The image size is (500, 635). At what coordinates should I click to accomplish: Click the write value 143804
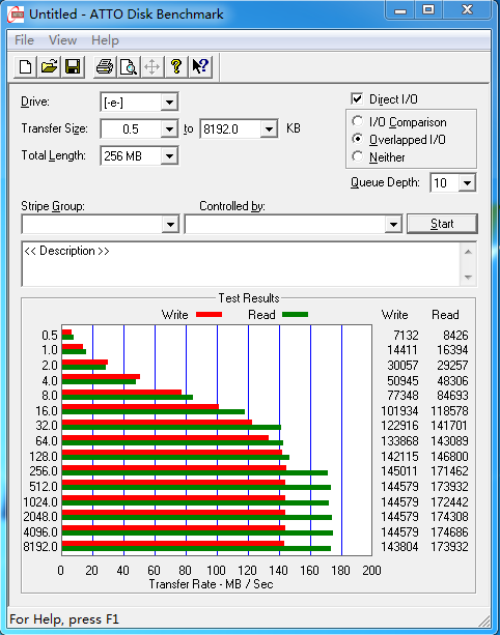coord(400,547)
